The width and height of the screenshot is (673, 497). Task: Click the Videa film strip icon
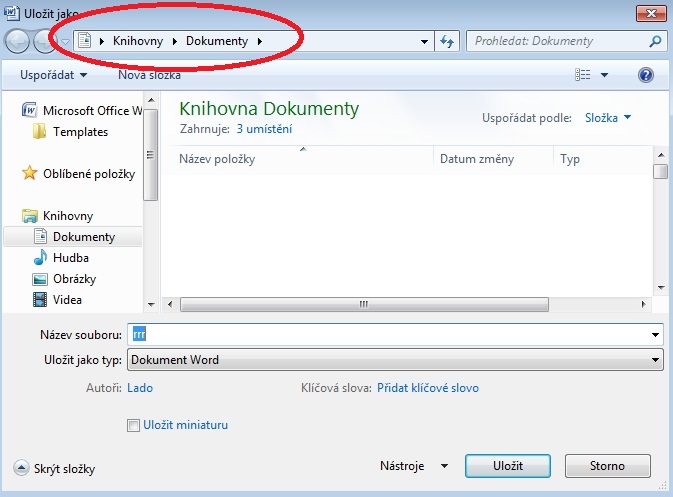click(x=40, y=300)
